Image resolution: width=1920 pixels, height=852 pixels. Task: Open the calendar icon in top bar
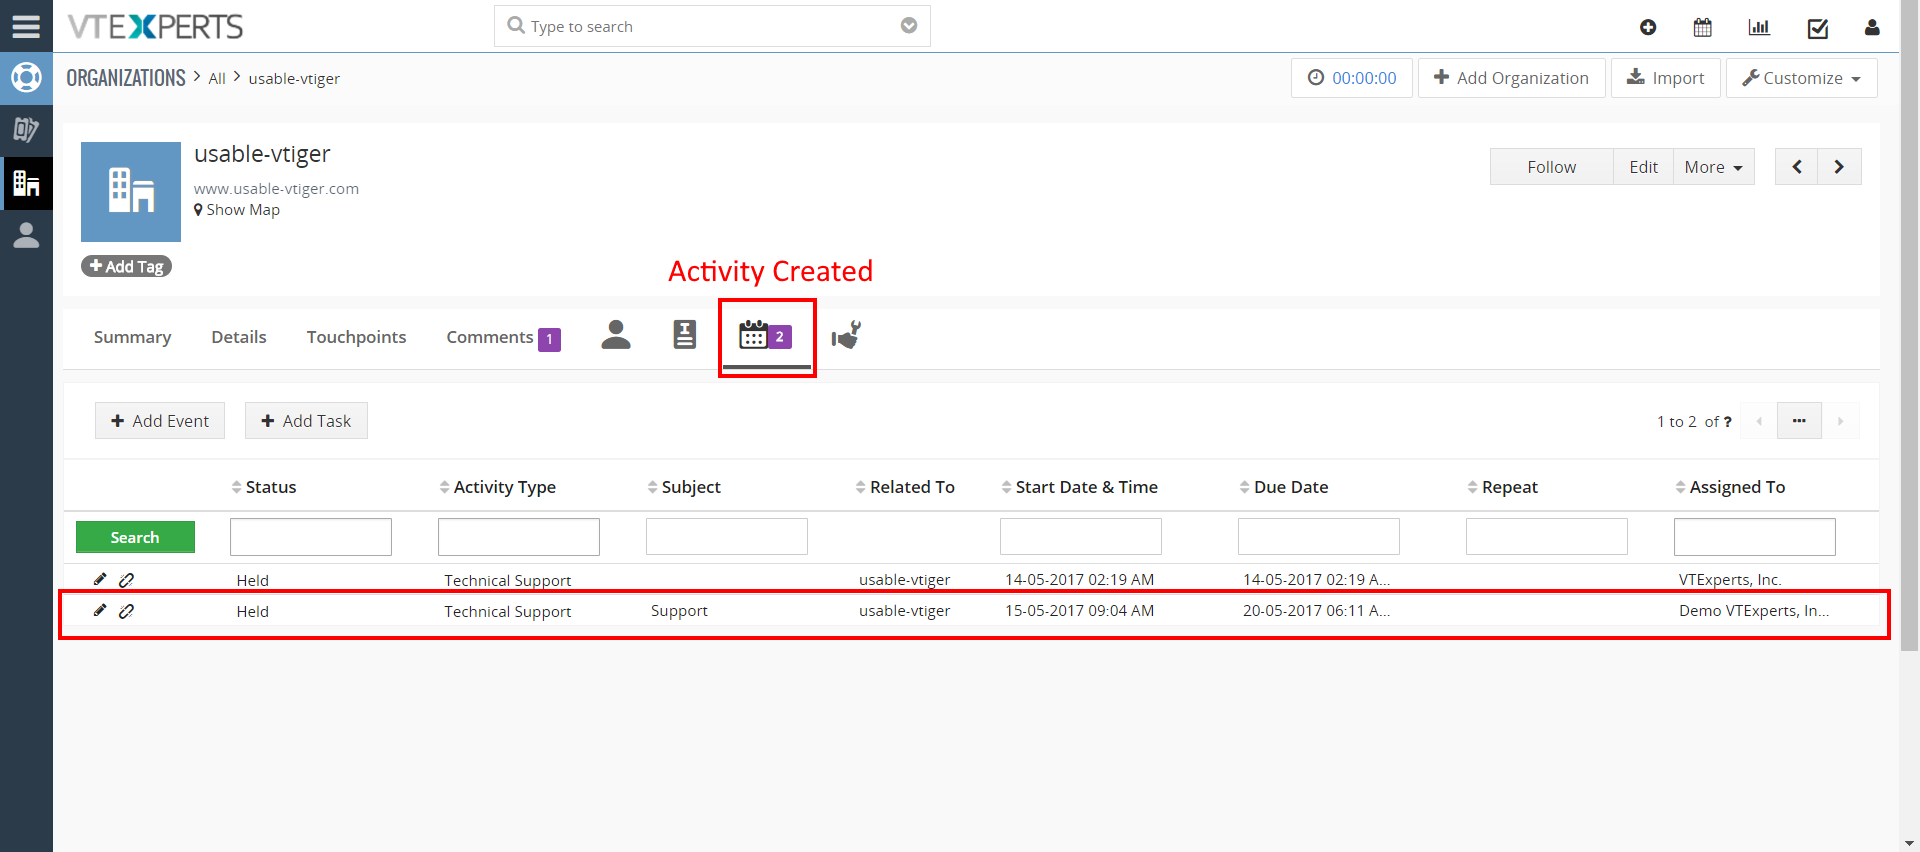tap(1703, 27)
